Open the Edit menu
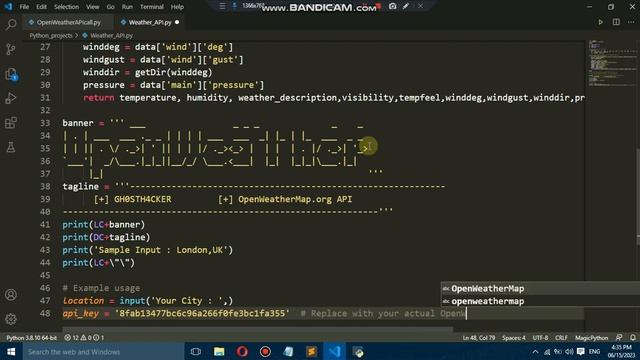Screen dimensions: 640x360 pyautogui.click(x=41, y=7)
